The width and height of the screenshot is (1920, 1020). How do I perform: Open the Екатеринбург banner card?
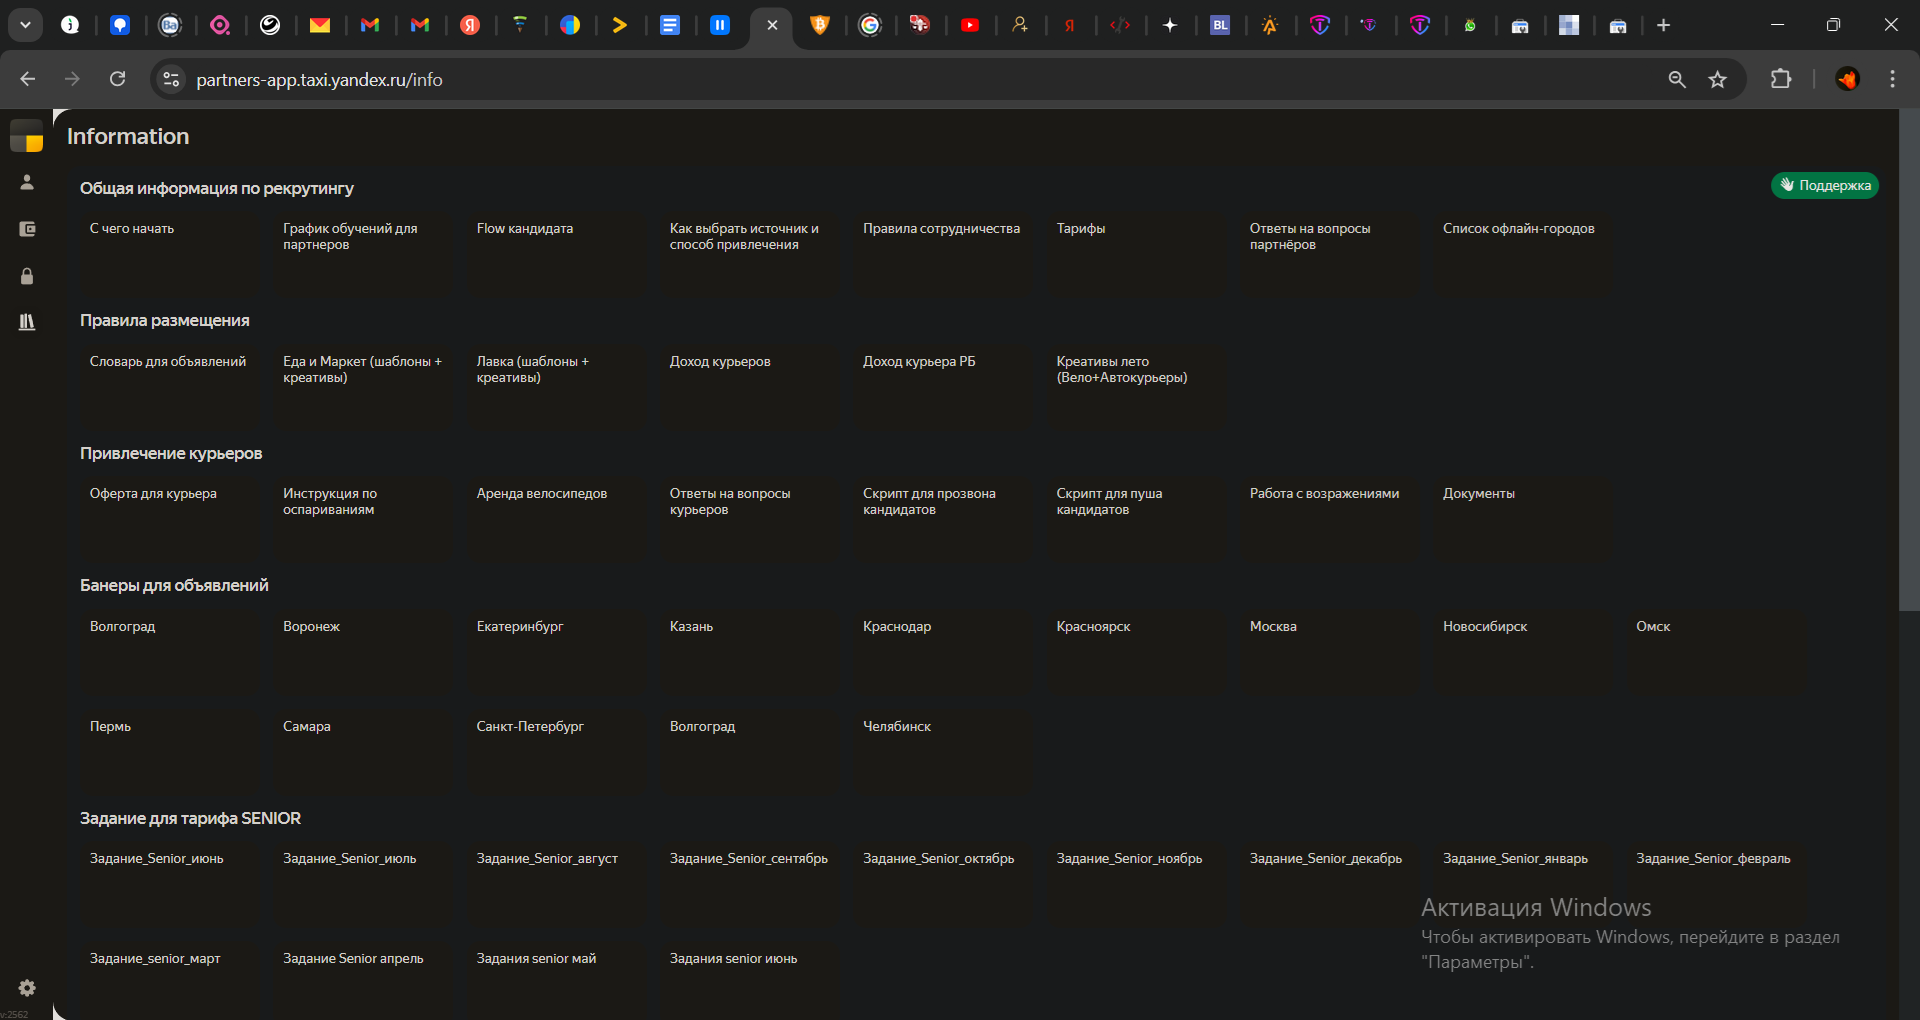(555, 651)
